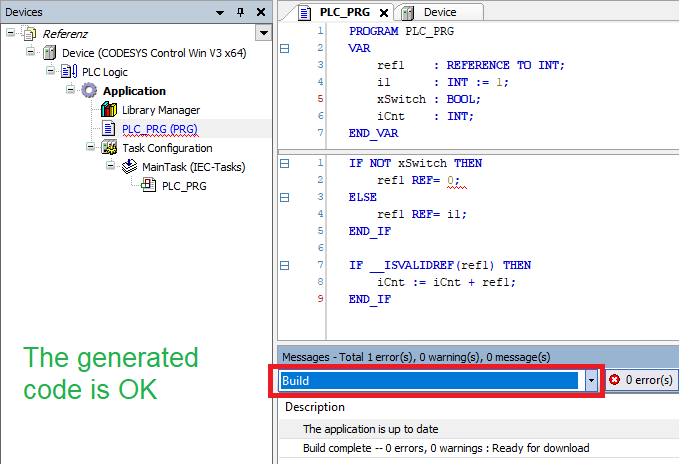Close the PLC_PRG editor tab
This screenshot has width=679, height=464.
(x=385, y=12)
